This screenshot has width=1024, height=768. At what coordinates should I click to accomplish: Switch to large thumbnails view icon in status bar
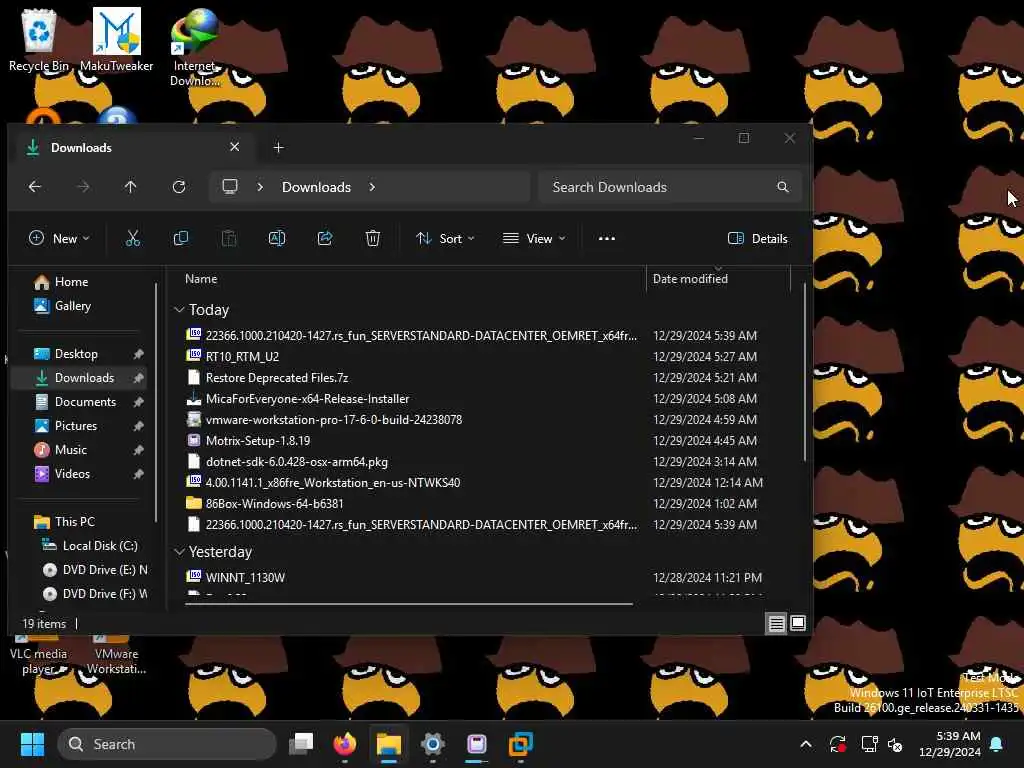pyautogui.click(x=798, y=624)
